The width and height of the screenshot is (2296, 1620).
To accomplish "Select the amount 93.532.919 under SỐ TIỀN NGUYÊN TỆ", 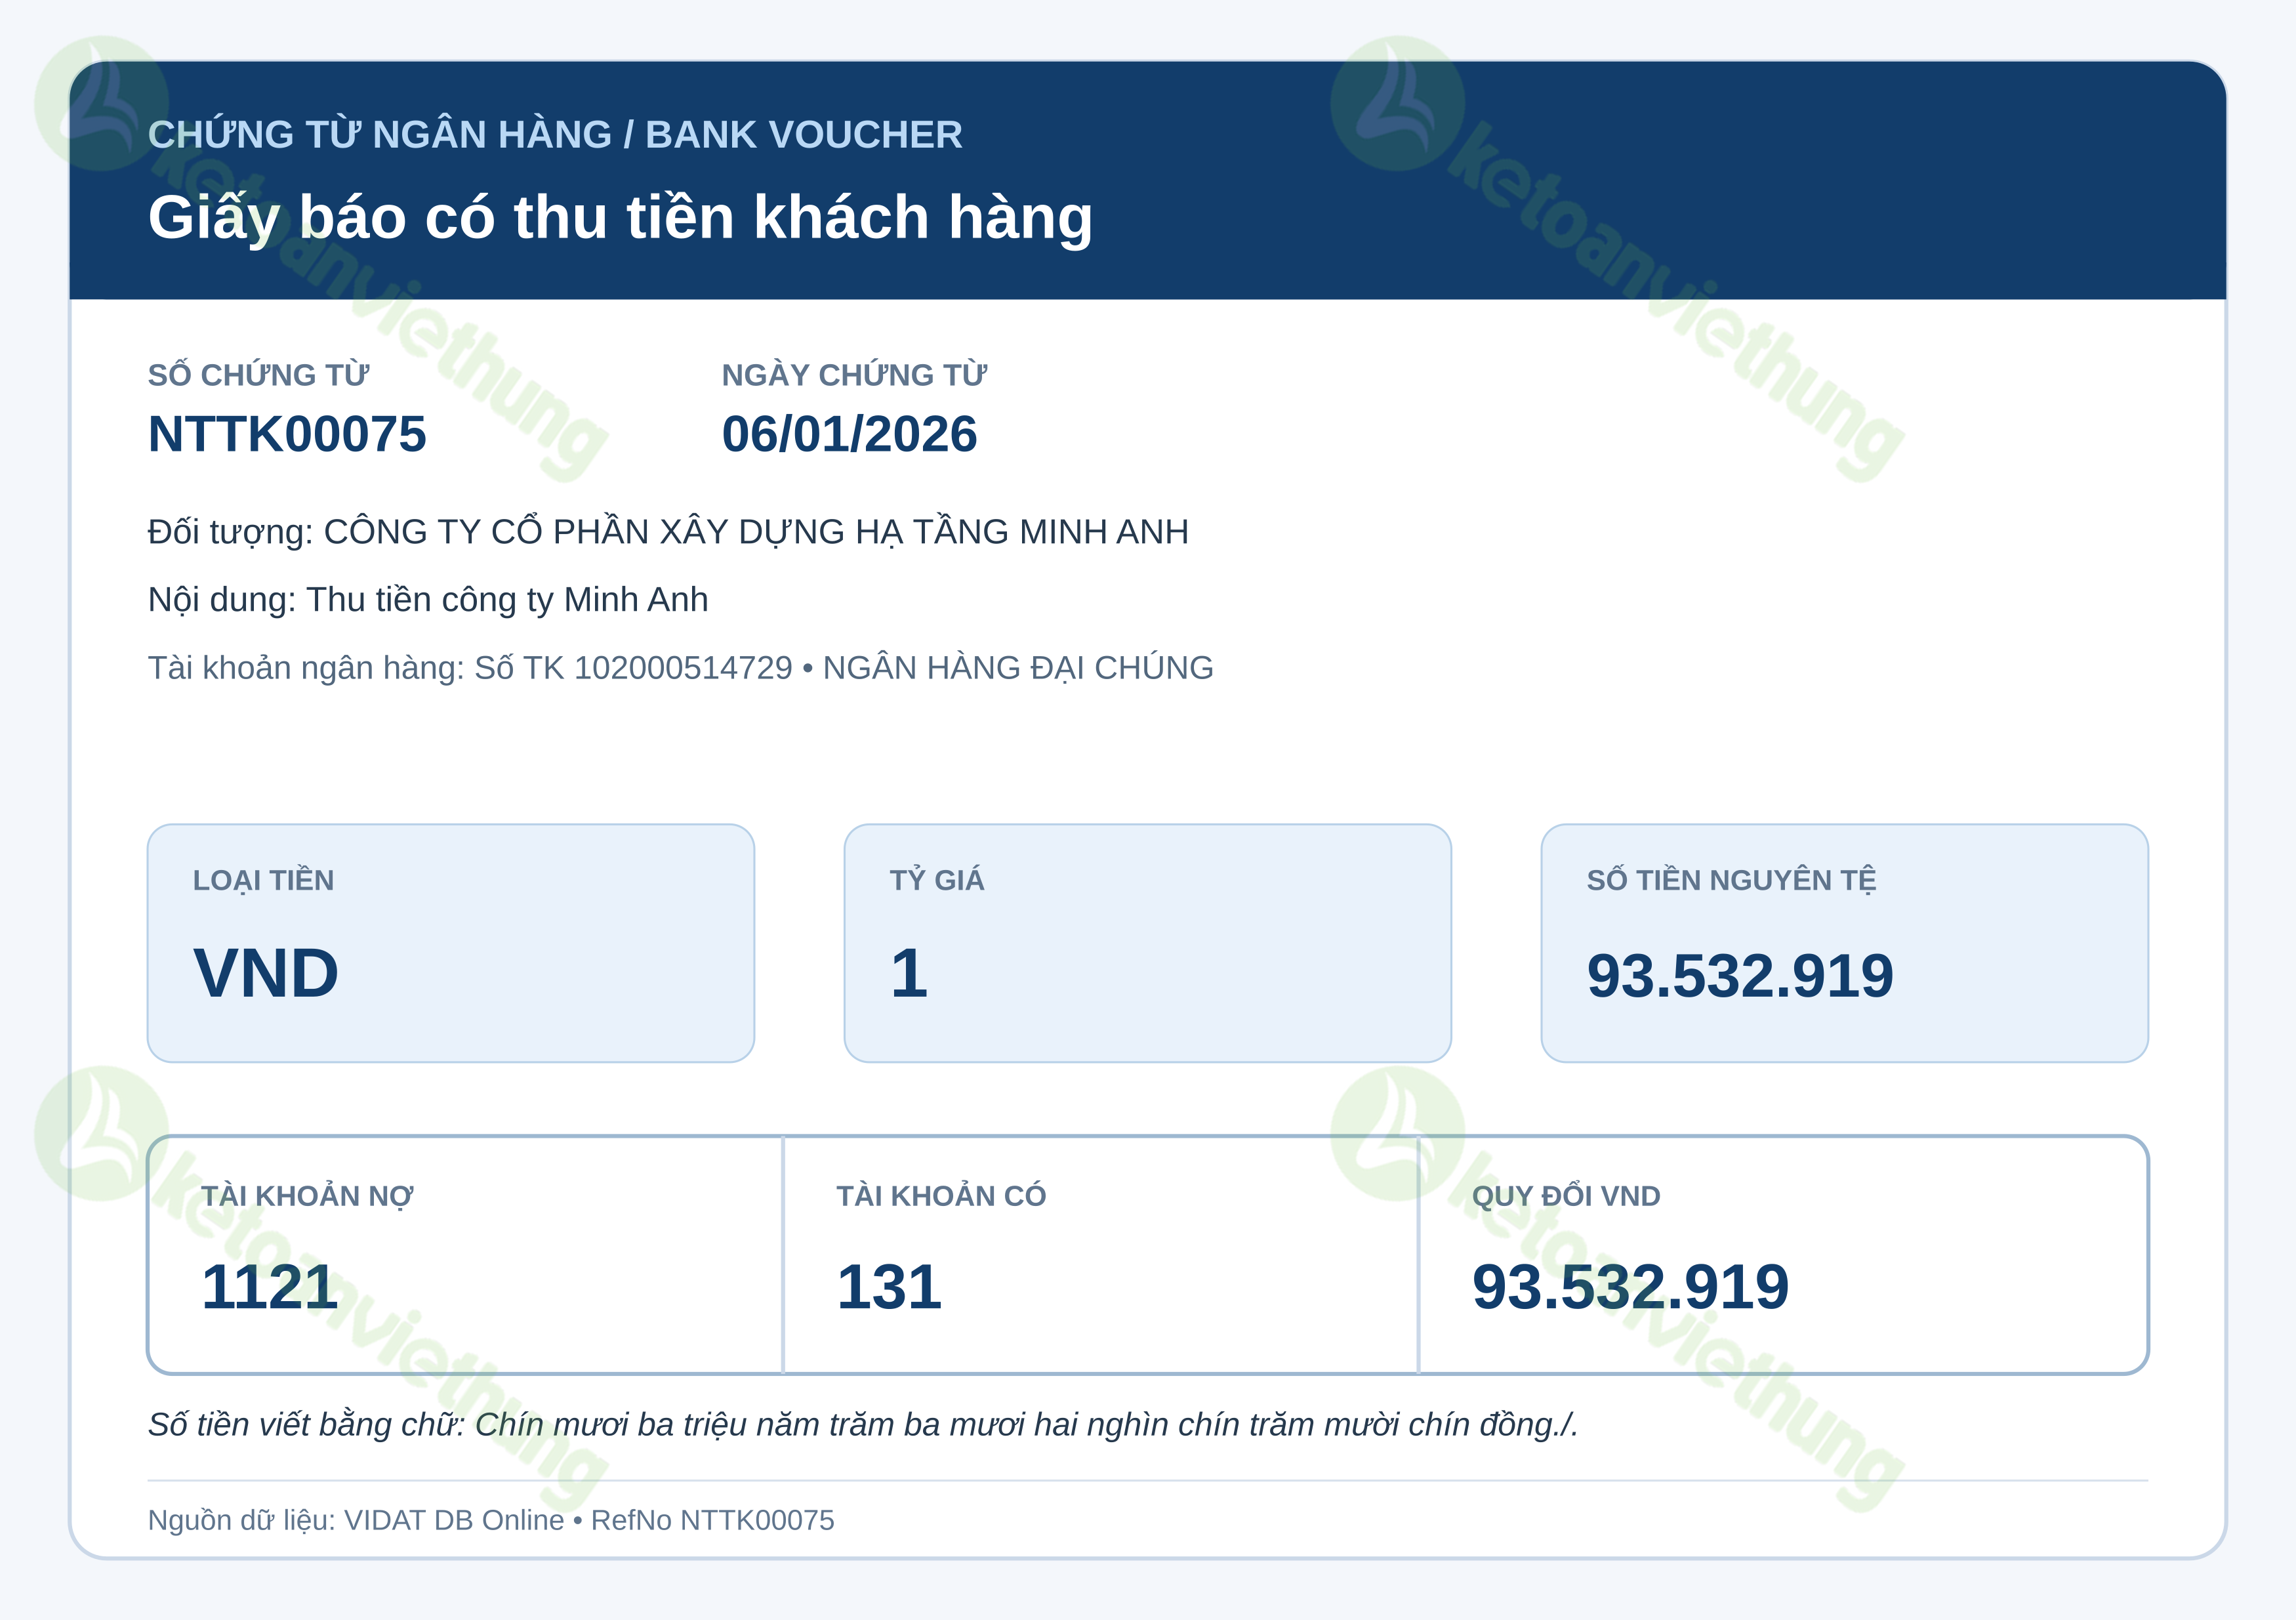I will click(1740, 976).
